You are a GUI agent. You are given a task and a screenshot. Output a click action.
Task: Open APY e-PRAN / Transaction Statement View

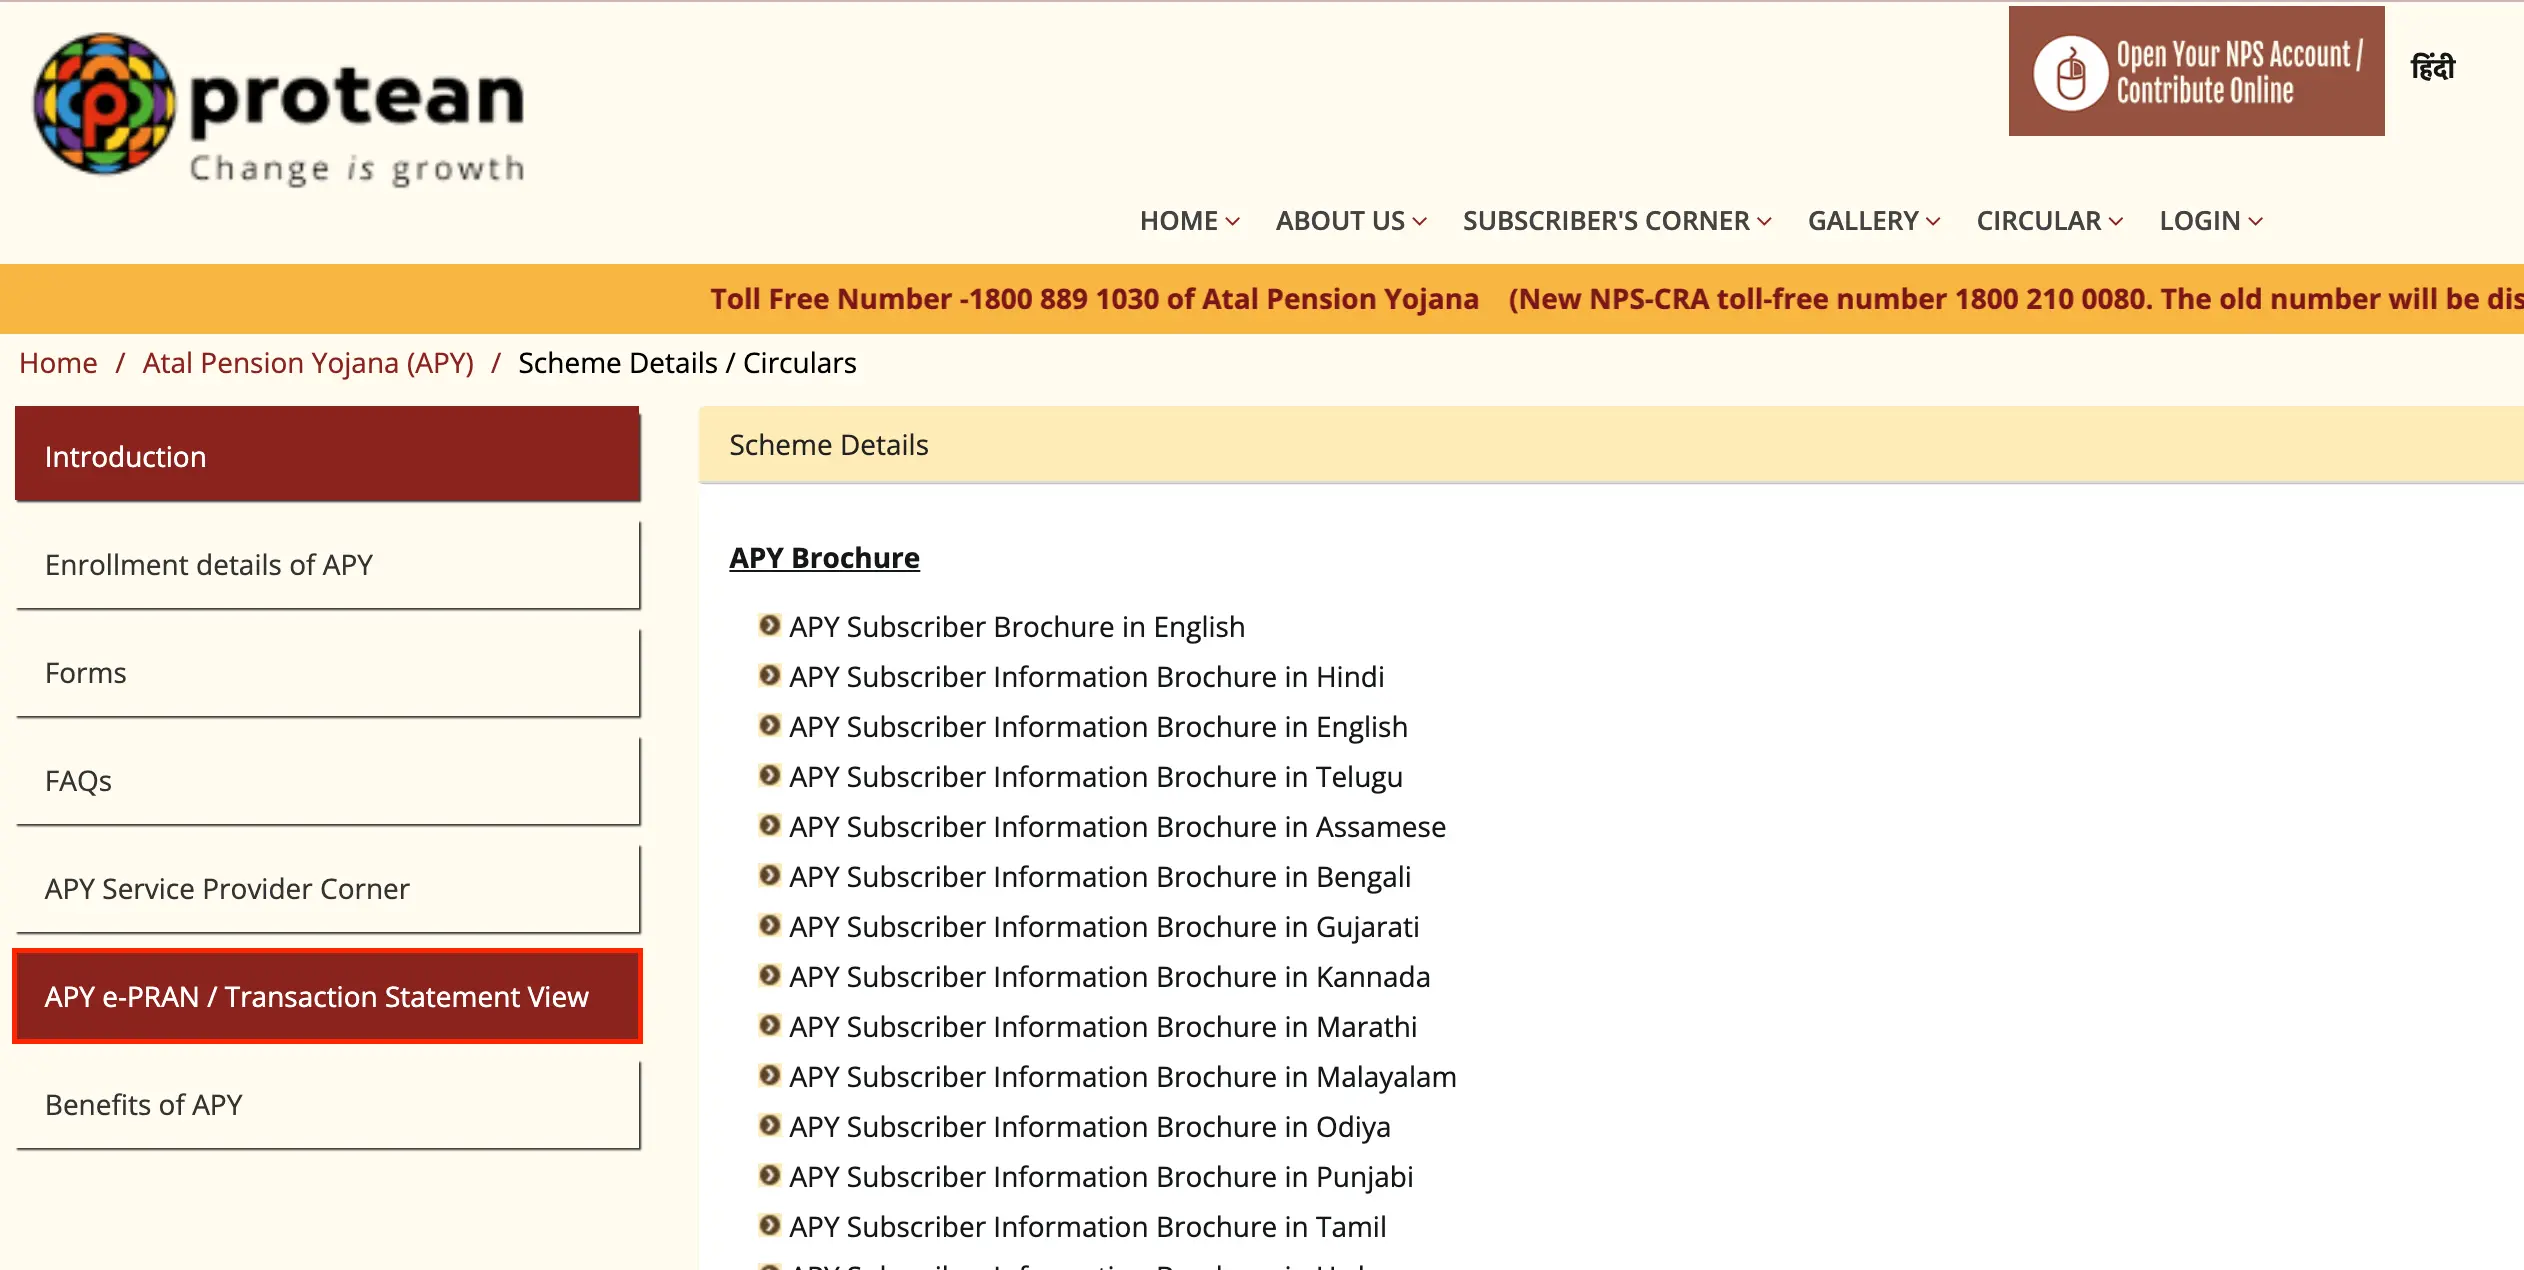coord(327,996)
